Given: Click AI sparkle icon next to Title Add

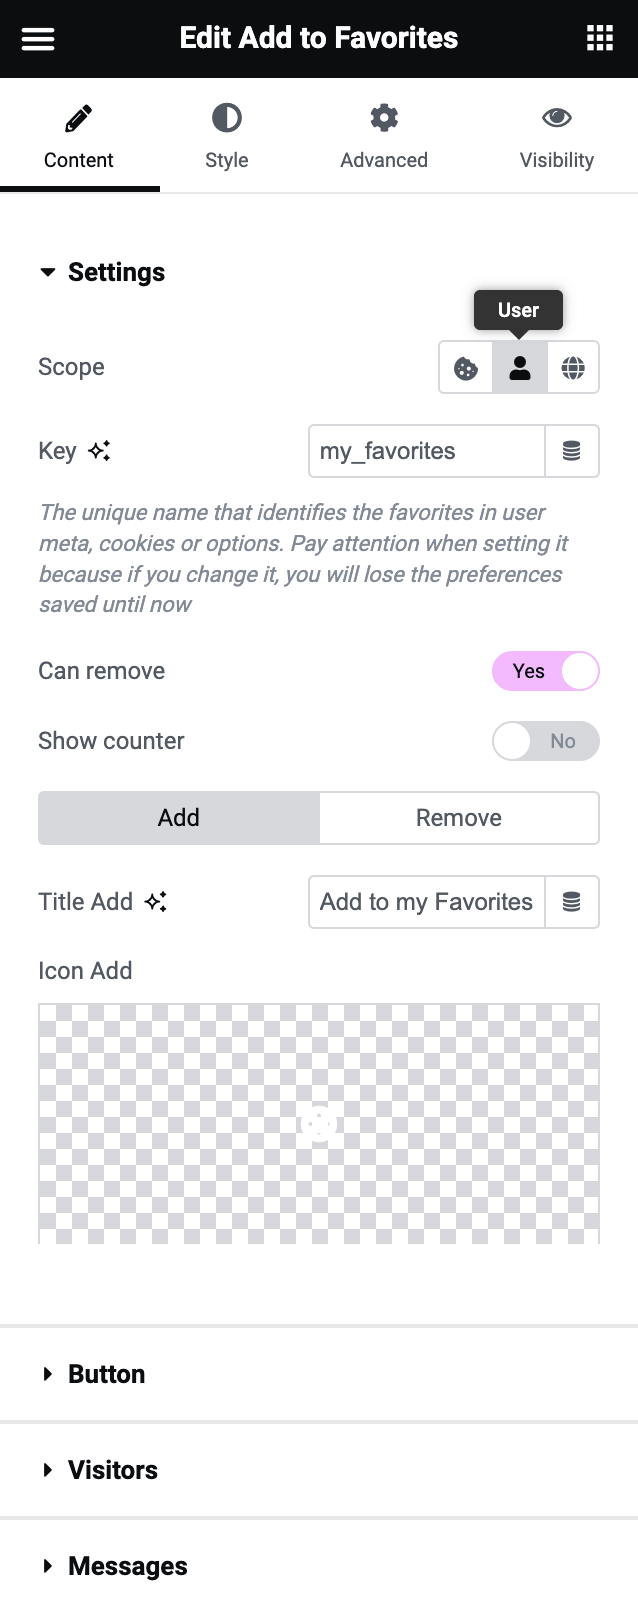Looking at the screenshot, I should point(156,902).
